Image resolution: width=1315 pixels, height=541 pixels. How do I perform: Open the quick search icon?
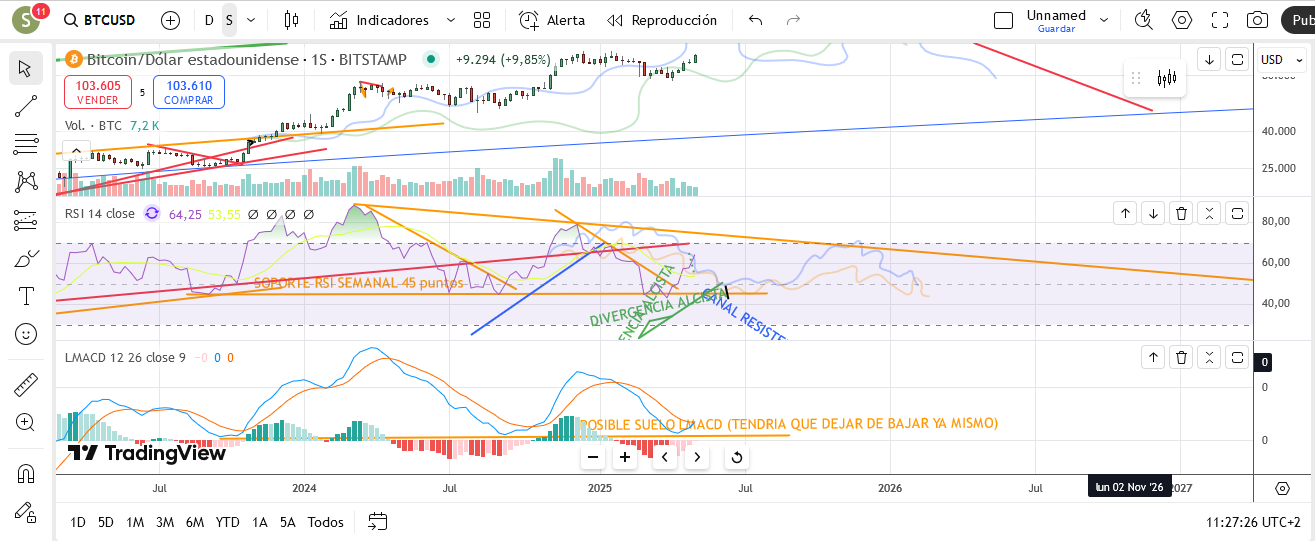point(1144,20)
